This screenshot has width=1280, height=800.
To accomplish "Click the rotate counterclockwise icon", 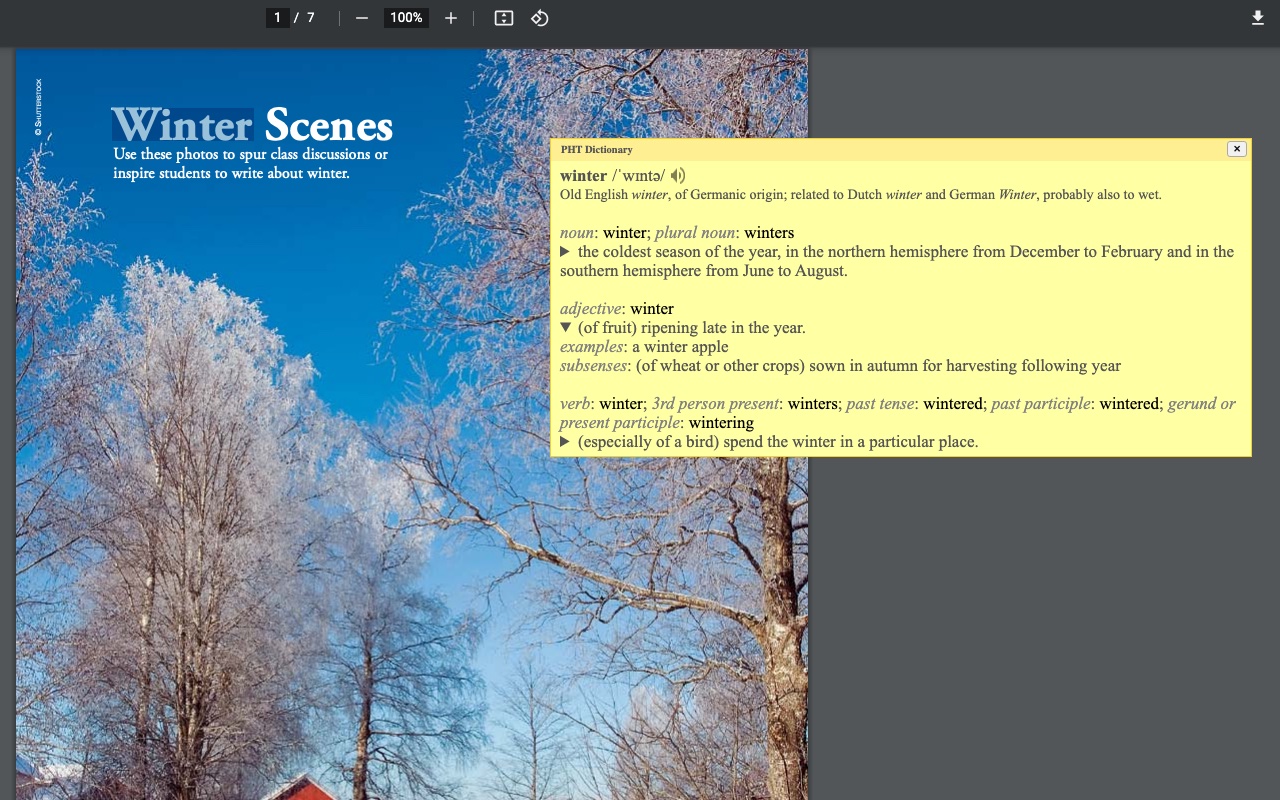I will pos(539,17).
